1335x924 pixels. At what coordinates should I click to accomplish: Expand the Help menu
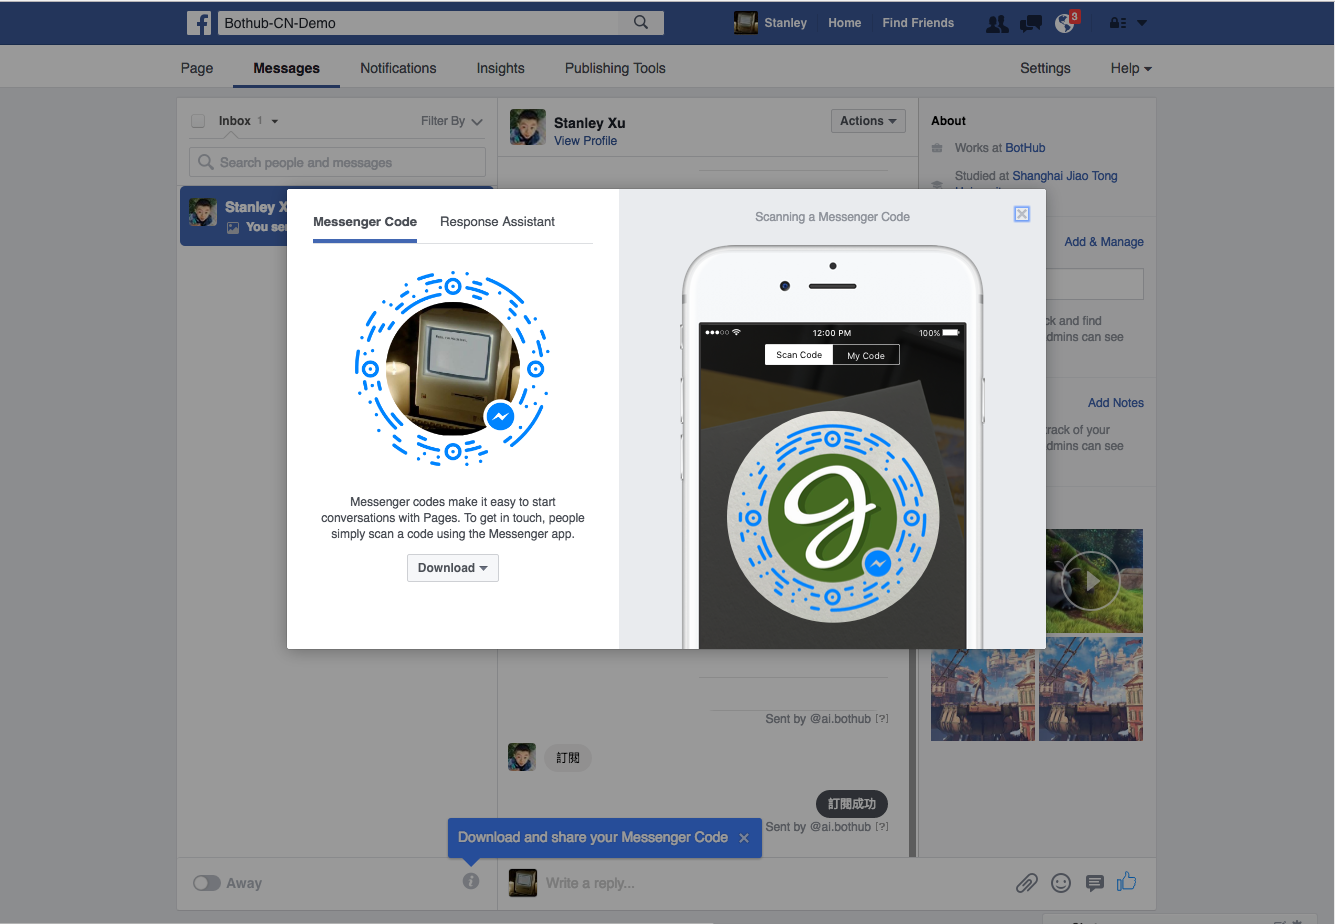click(x=1131, y=68)
